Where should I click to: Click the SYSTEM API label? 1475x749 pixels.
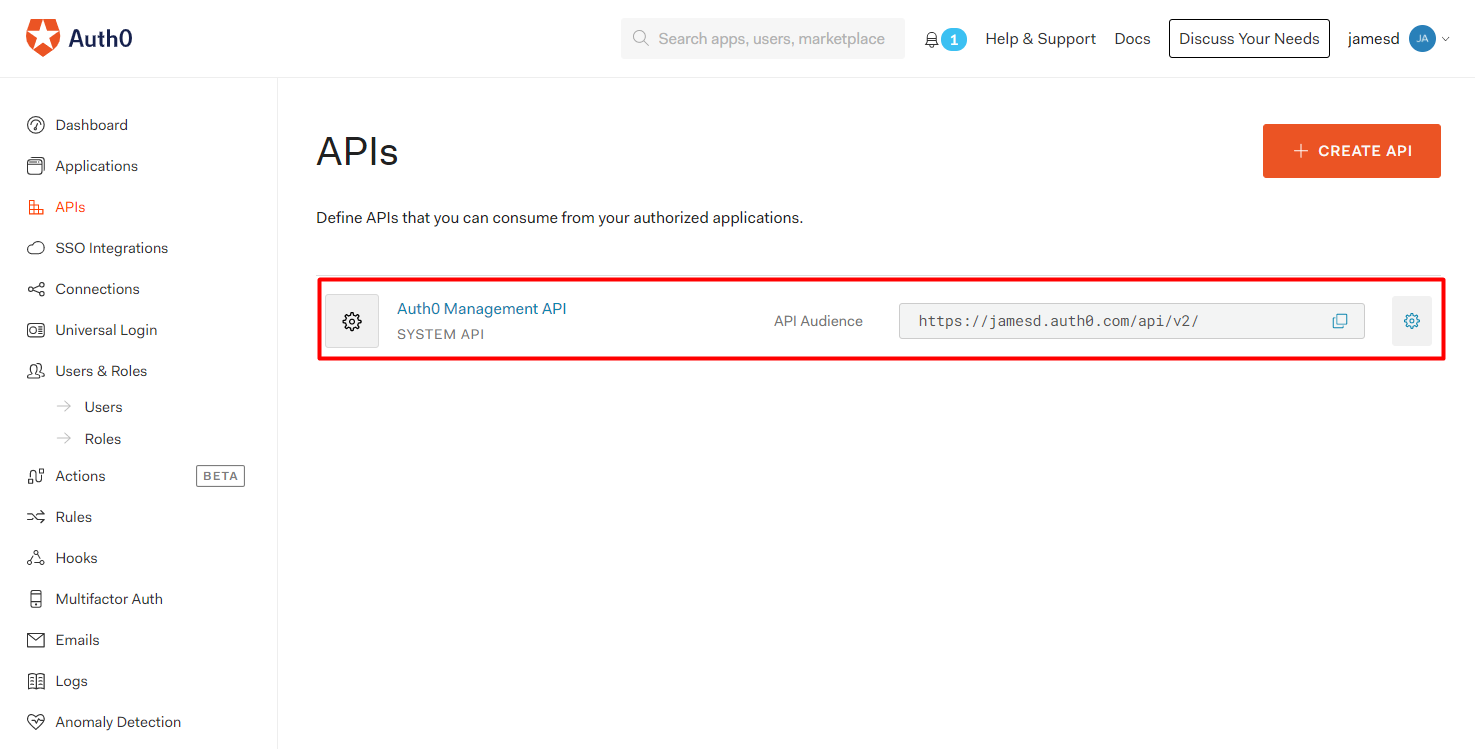click(x=441, y=334)
